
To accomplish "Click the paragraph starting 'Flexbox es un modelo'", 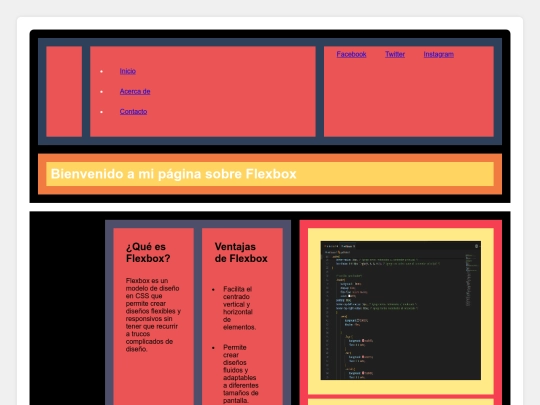I will pos(153,315).
